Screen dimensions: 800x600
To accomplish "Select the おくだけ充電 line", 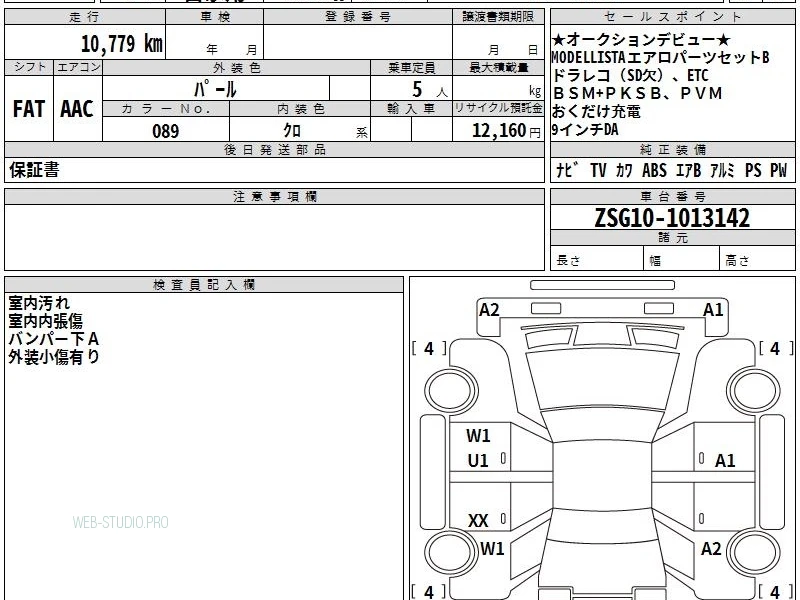I will coord(596,111).
